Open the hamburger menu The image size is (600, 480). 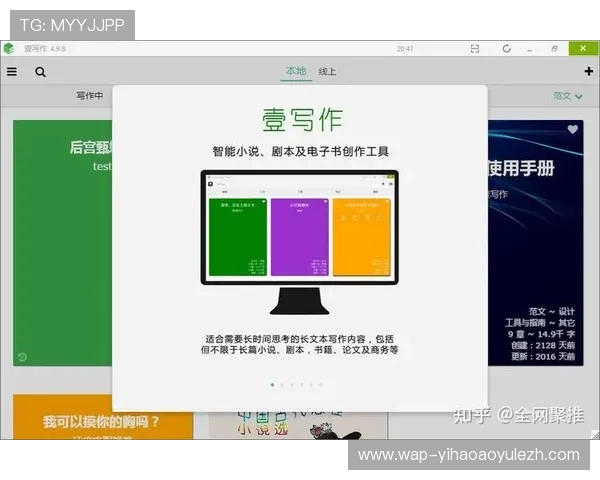pos(12,72)
